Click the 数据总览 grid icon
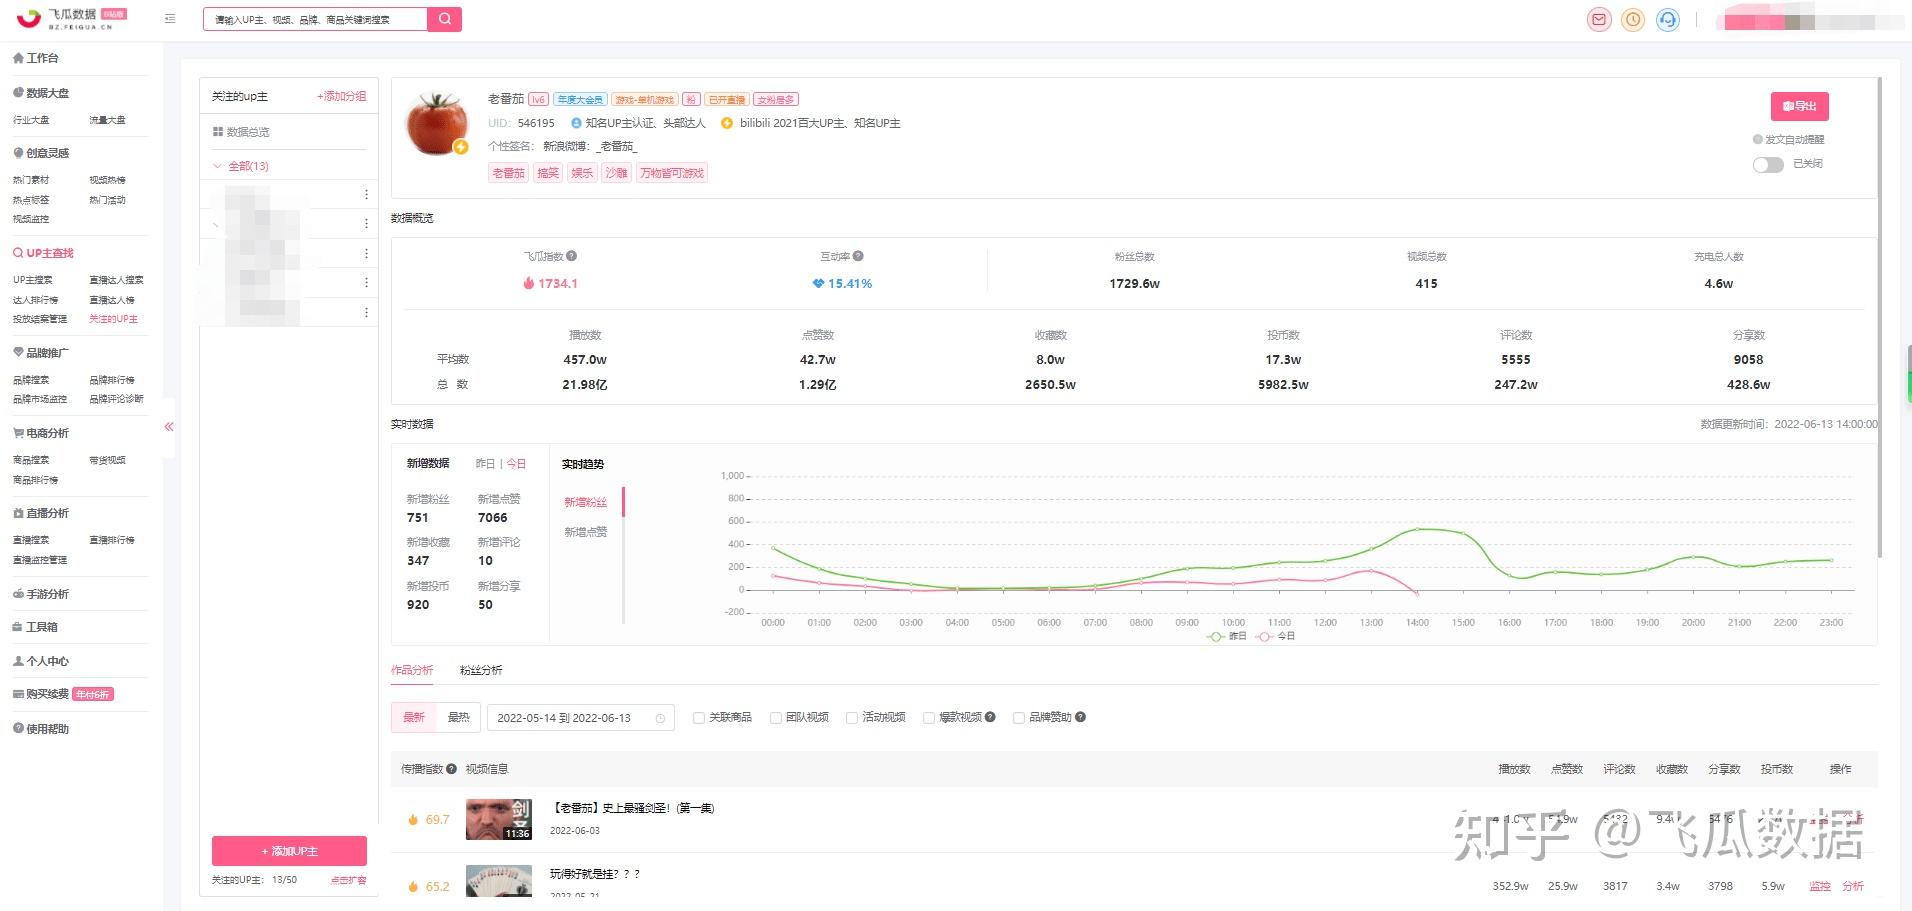This screenshot has width=1912, height=911. pos(217,132)
